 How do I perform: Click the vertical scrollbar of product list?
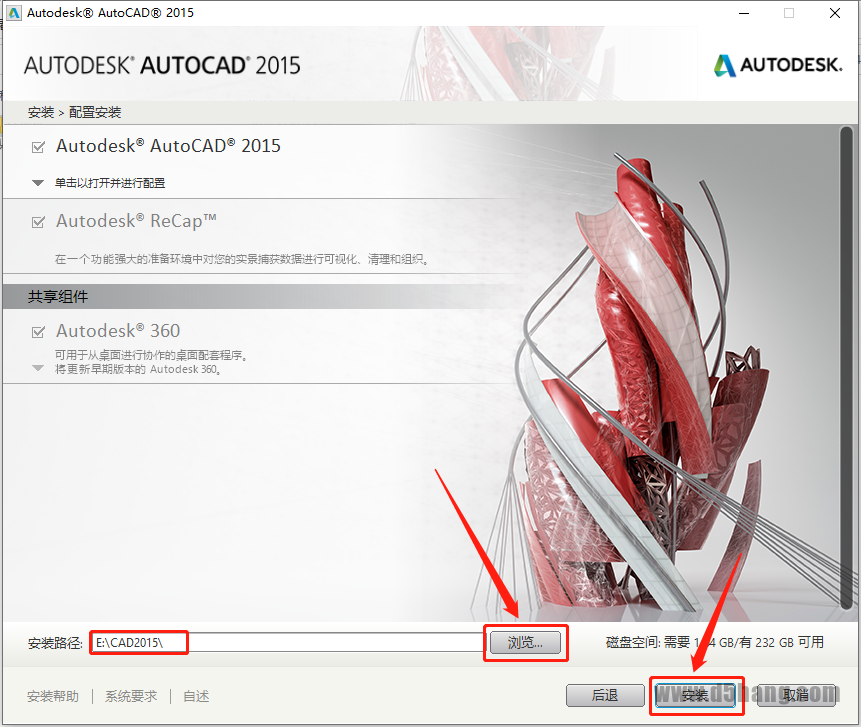tap(846, 367)
